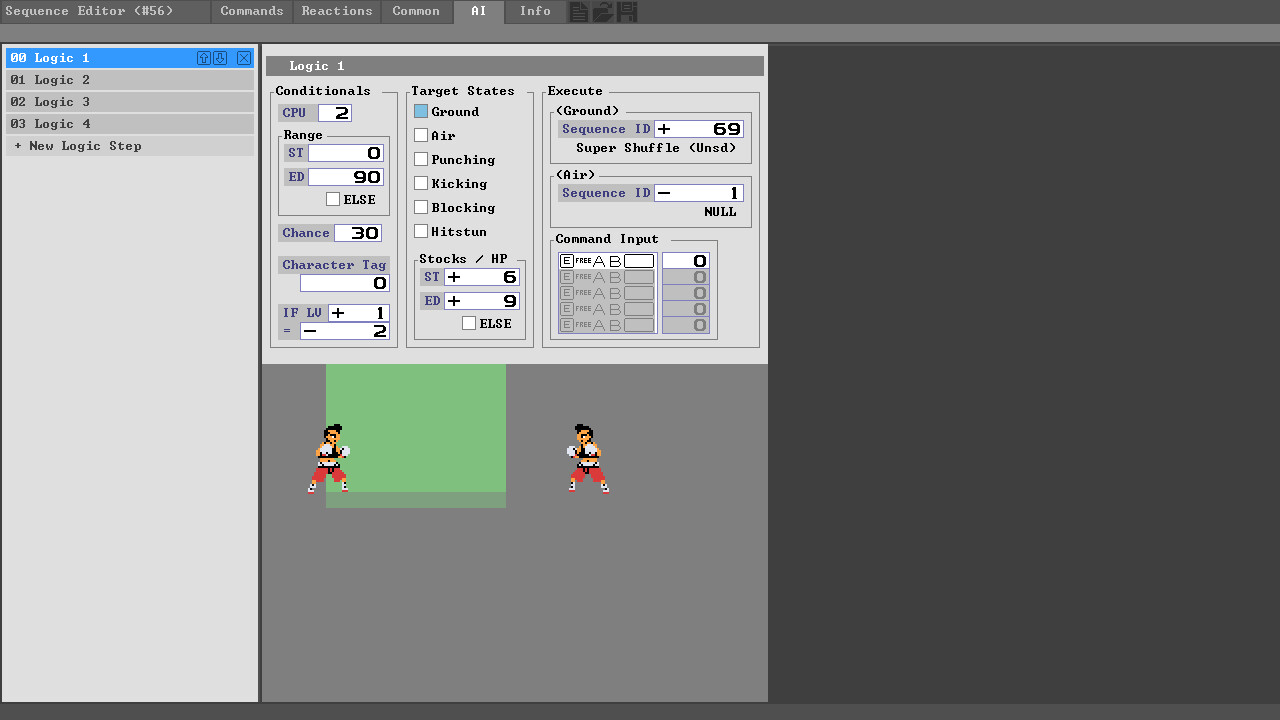1280x720 pixels.
Task: Delete Logic 1 using the X icon
Action: 243,58
